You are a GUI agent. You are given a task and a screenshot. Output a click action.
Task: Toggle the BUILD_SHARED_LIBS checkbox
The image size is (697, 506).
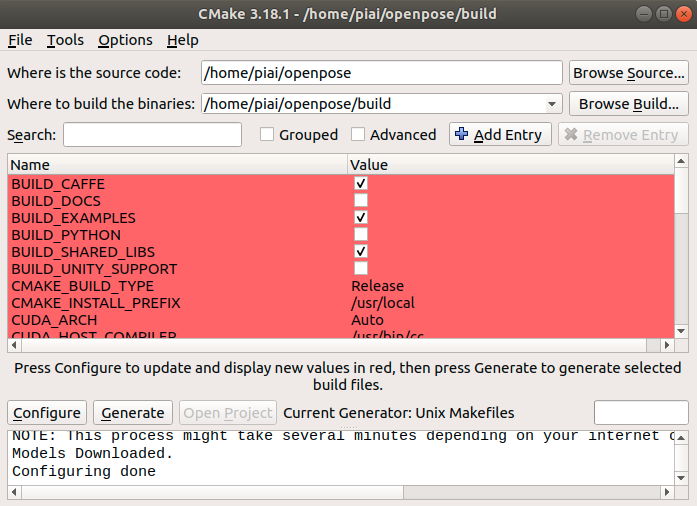pos(361,251)
